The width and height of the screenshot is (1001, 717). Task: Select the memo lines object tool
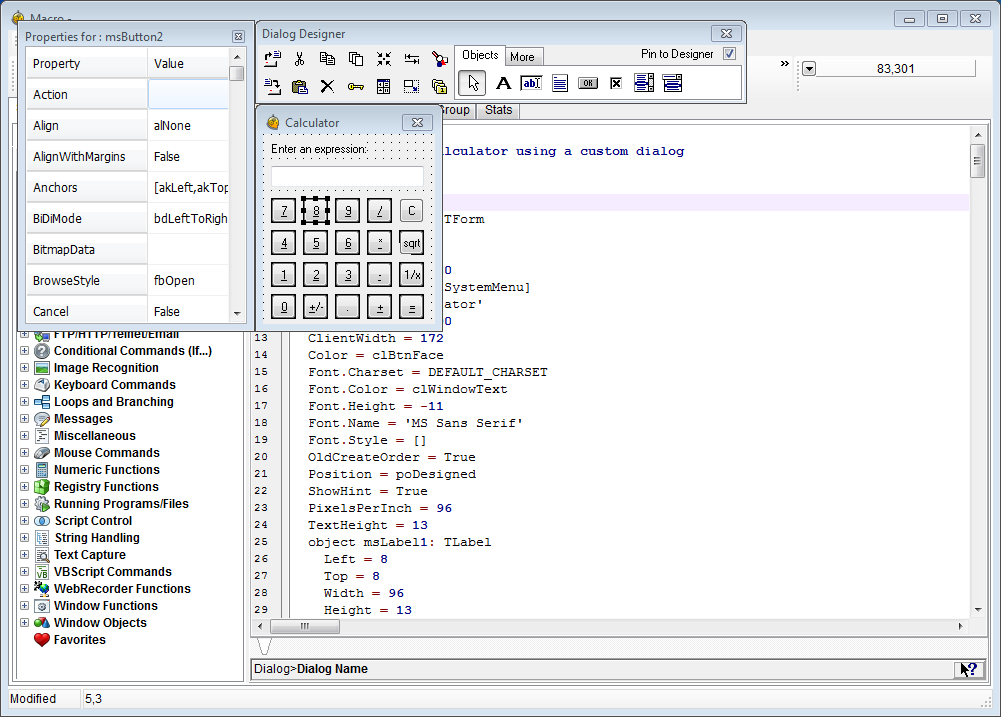tap(560, 83)
